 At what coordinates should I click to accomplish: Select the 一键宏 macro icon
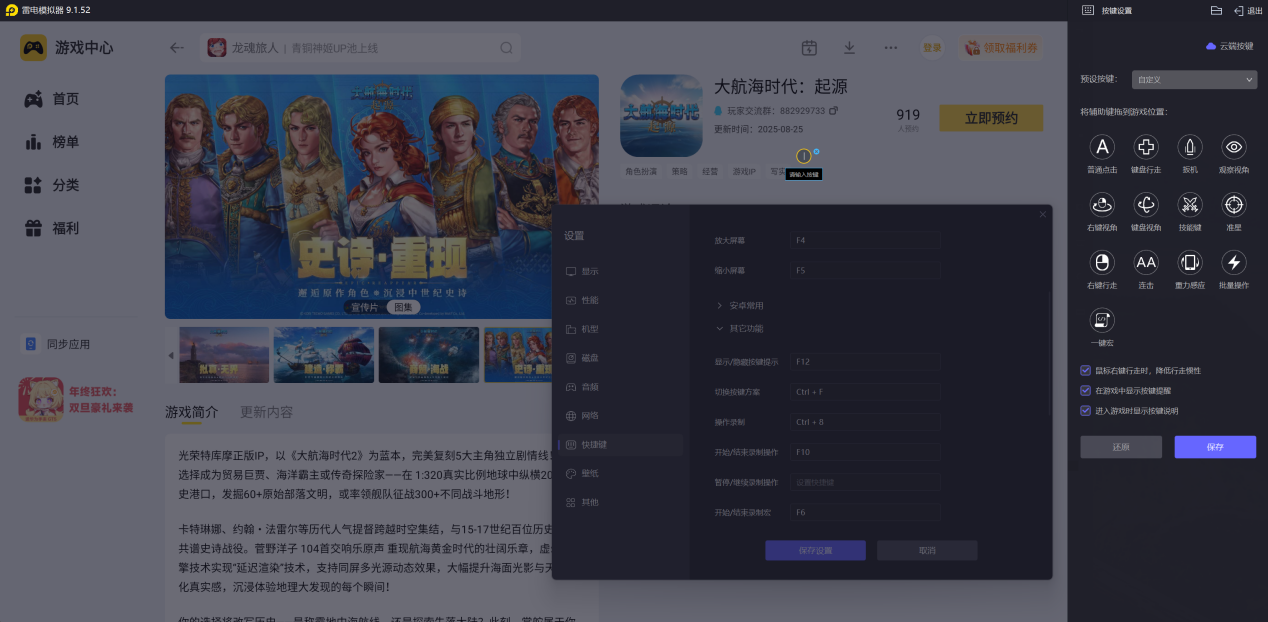(x=1102, y=320)
